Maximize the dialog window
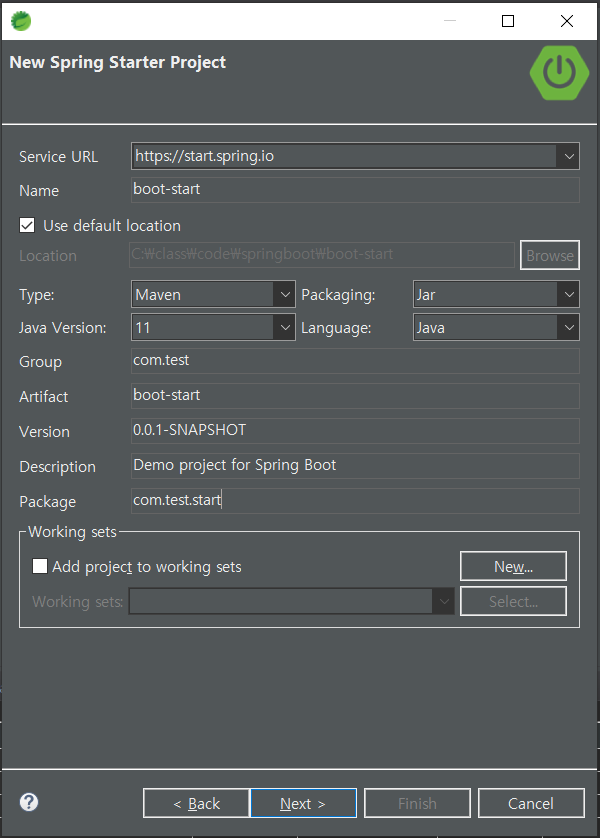Screen dimensions: 600x838 [508, 21]
